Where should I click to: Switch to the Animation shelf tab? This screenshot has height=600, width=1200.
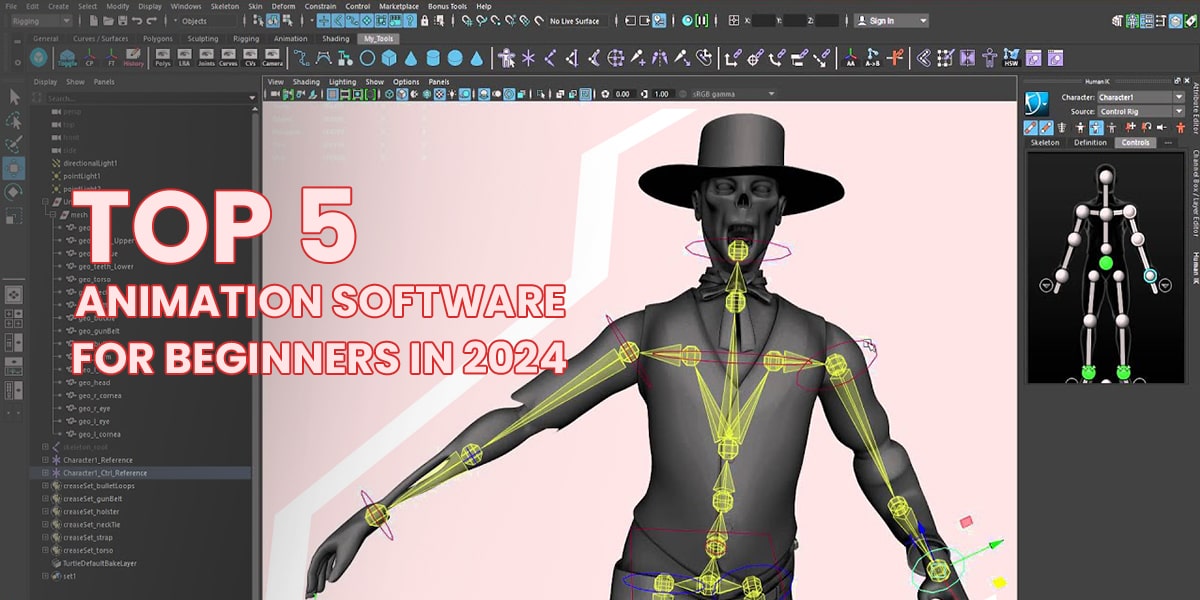[291, 39]
